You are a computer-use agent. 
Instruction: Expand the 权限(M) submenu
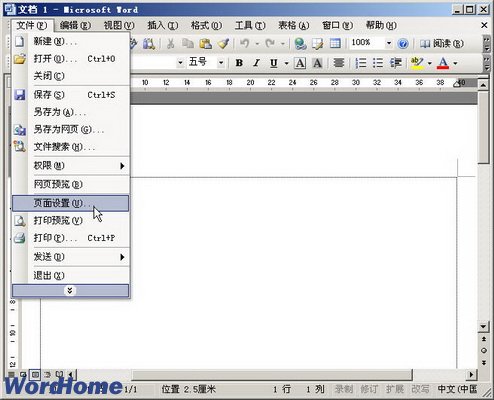pyautogui.click(x=70, y=166)
